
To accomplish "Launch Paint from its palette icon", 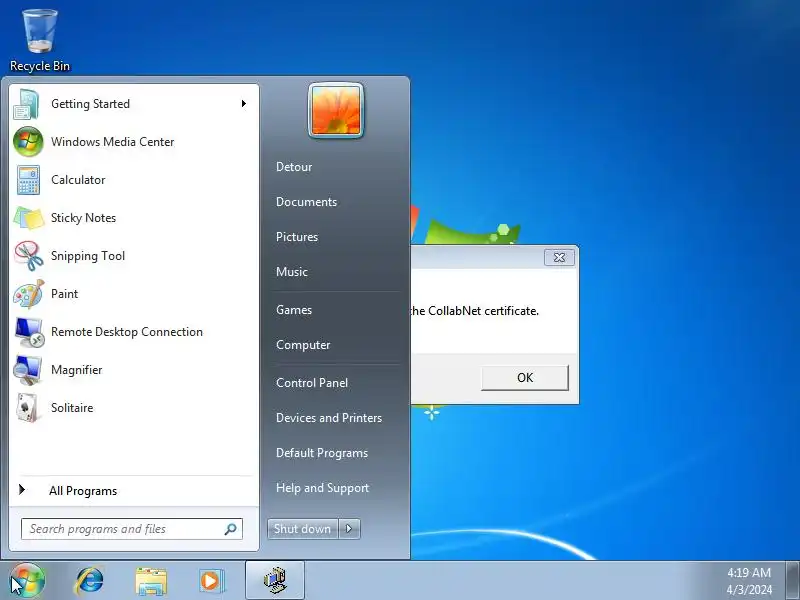I will 29,294.
